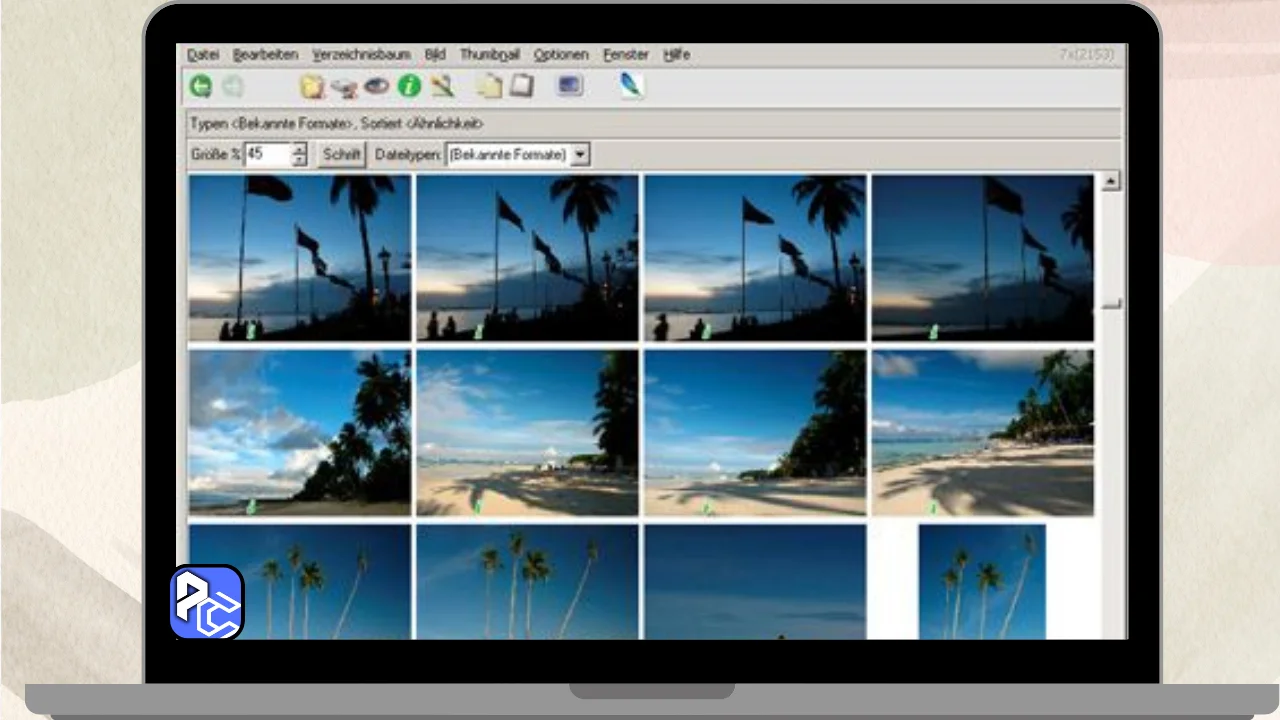Select the first flag sunset thumbnail
Viewport: 1280px width, 720px height.
click(x=299, y=258)
